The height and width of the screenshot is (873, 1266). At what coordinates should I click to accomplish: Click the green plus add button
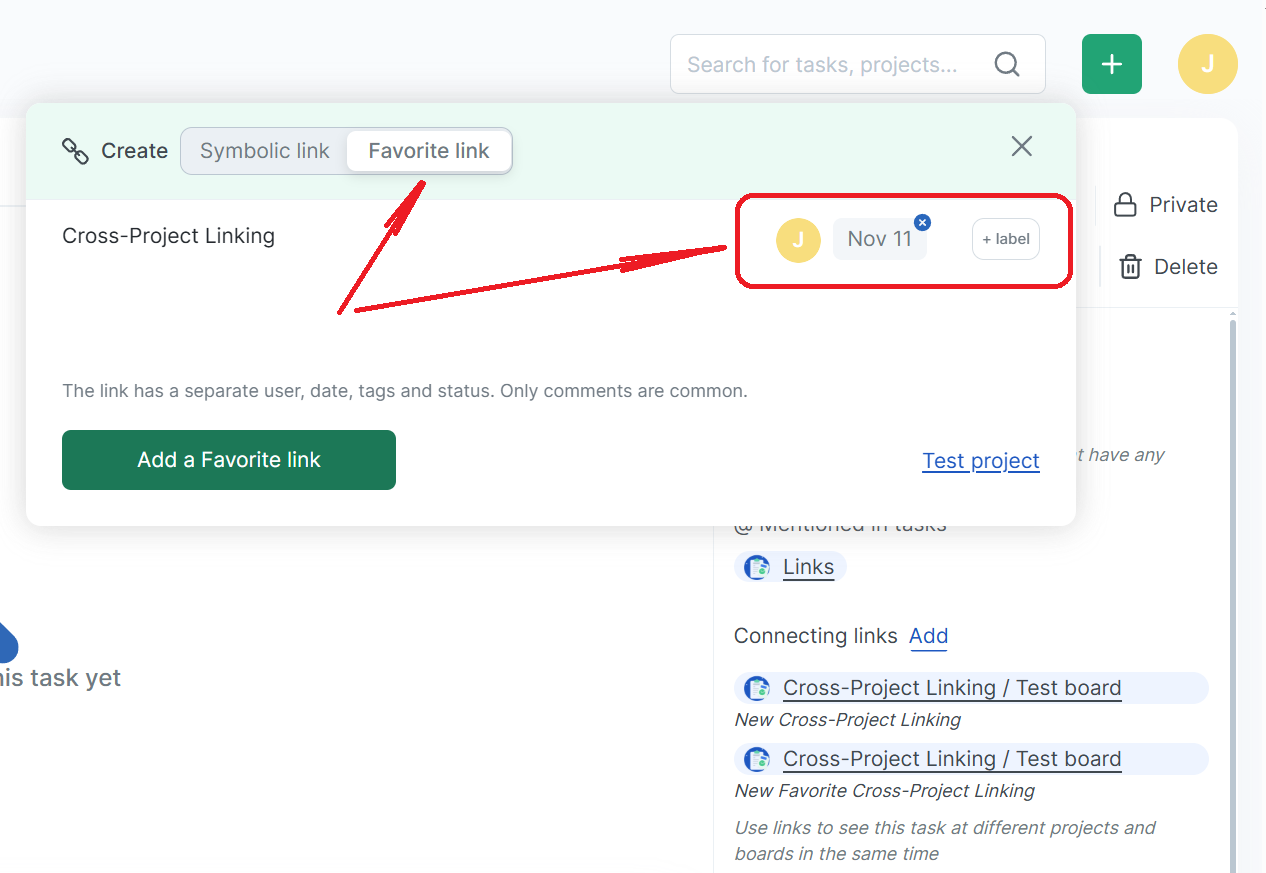coord(1111,64)
